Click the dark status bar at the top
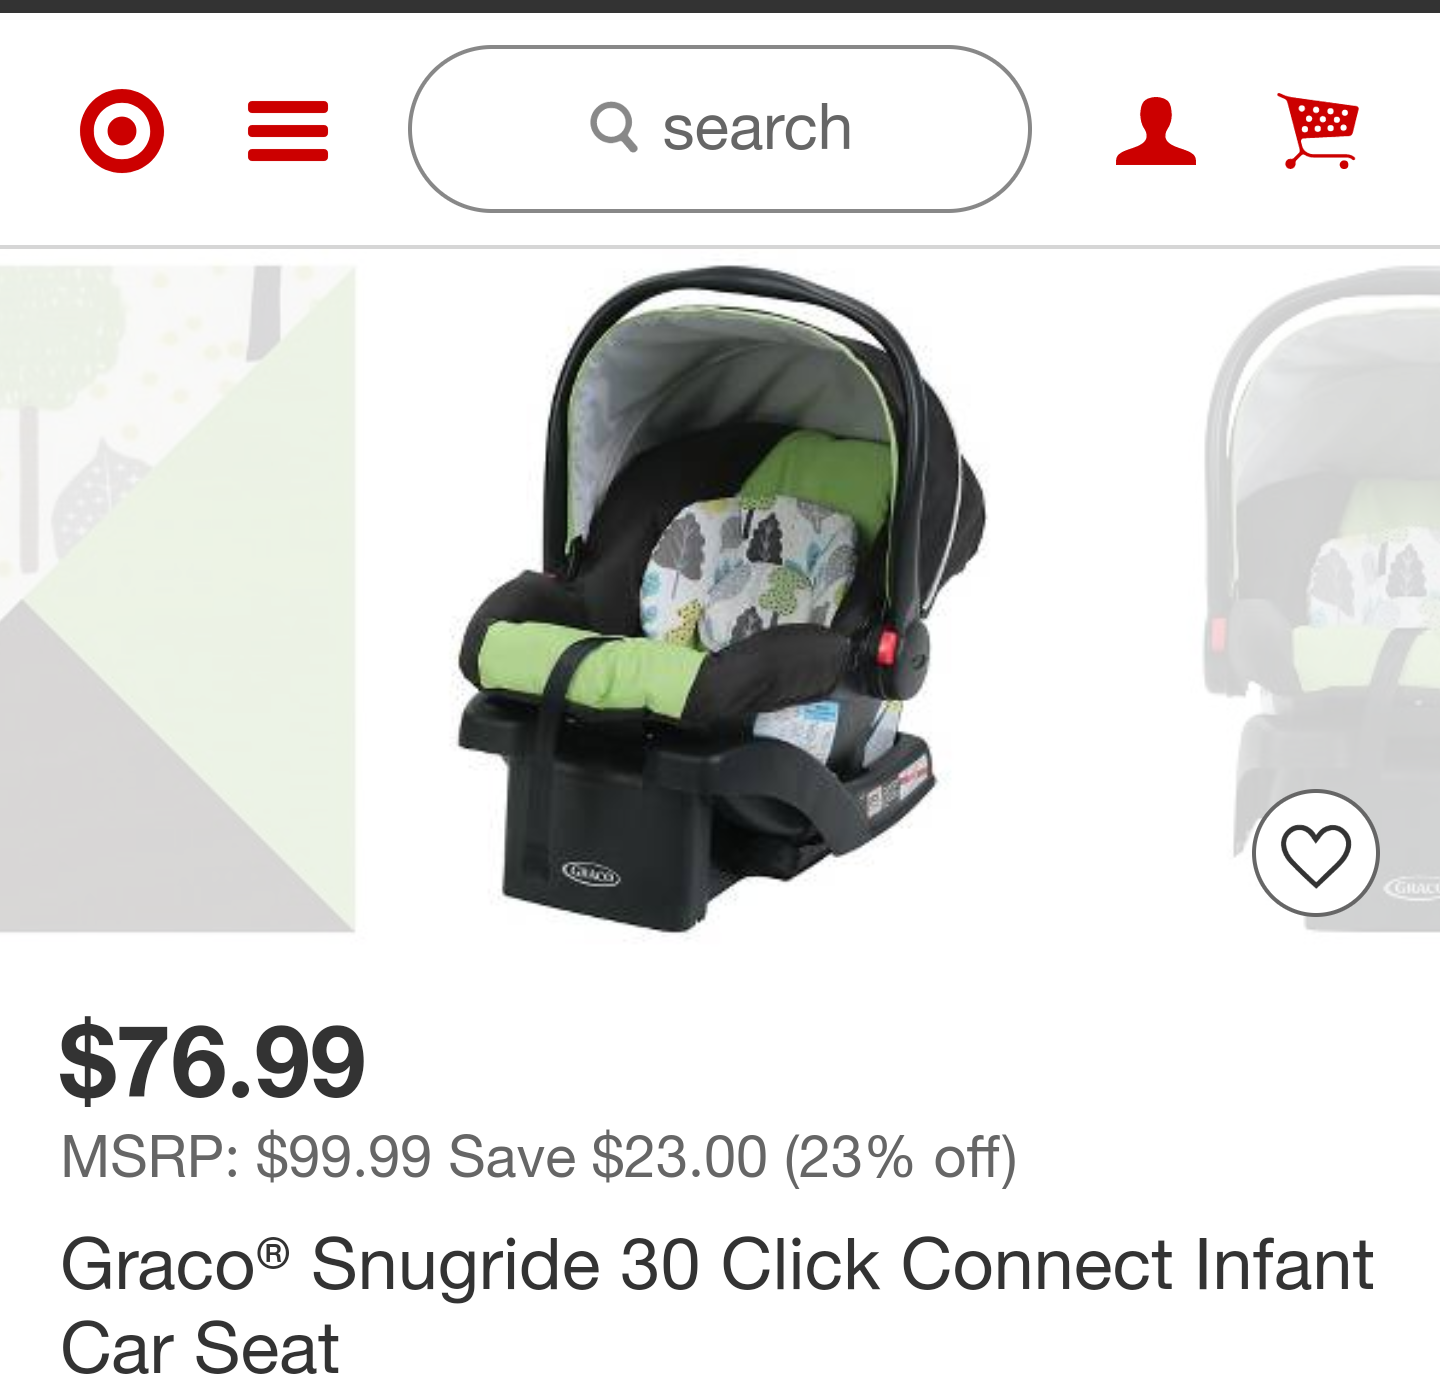This screenshot has height=1400, width=1440. 720,6
